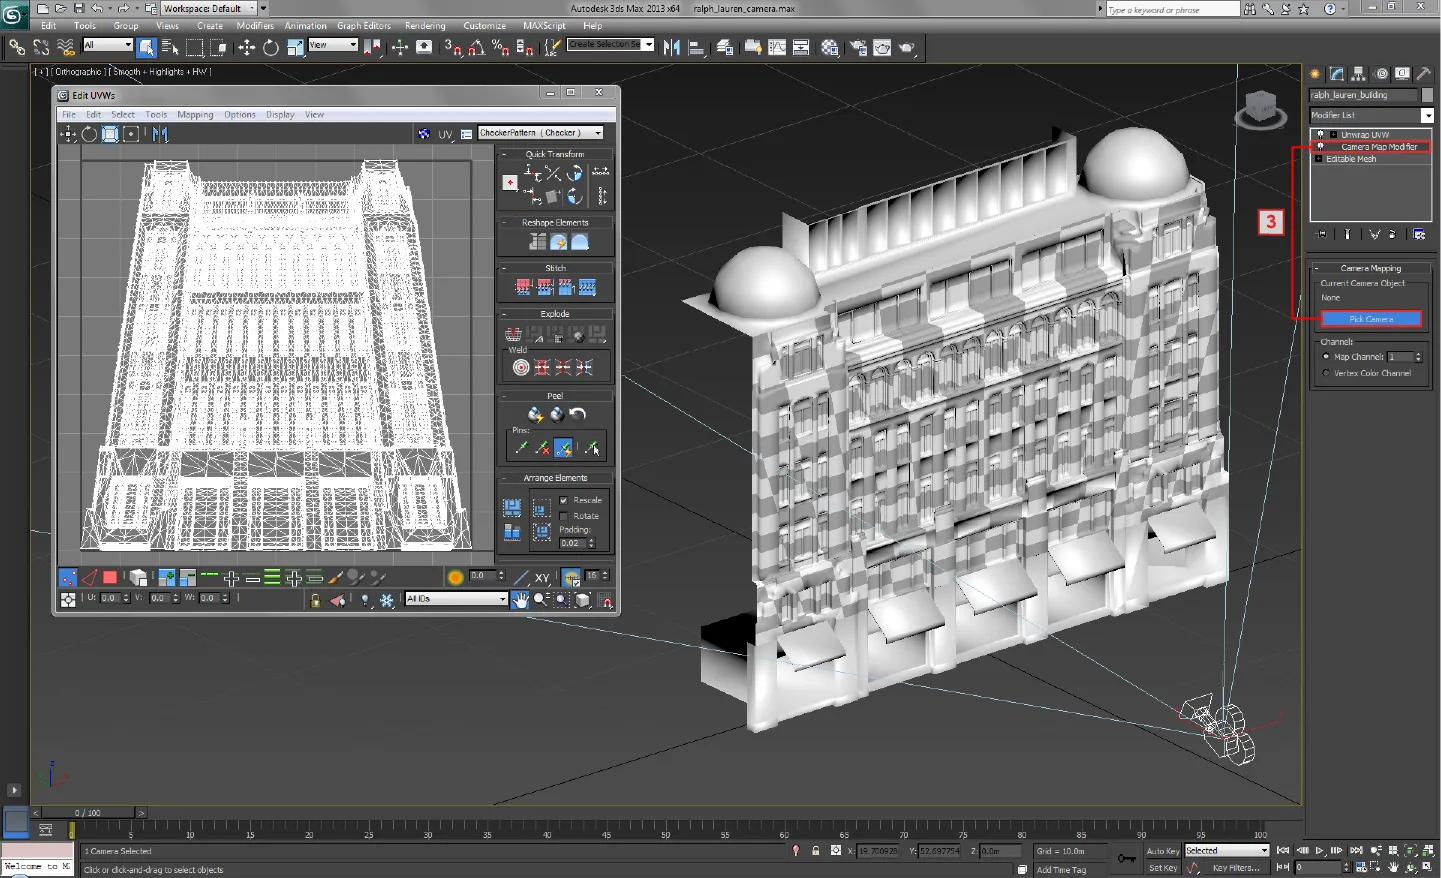
Task: Select the Pan hand icon in Edit UVWs
Action: coord(520,600)
